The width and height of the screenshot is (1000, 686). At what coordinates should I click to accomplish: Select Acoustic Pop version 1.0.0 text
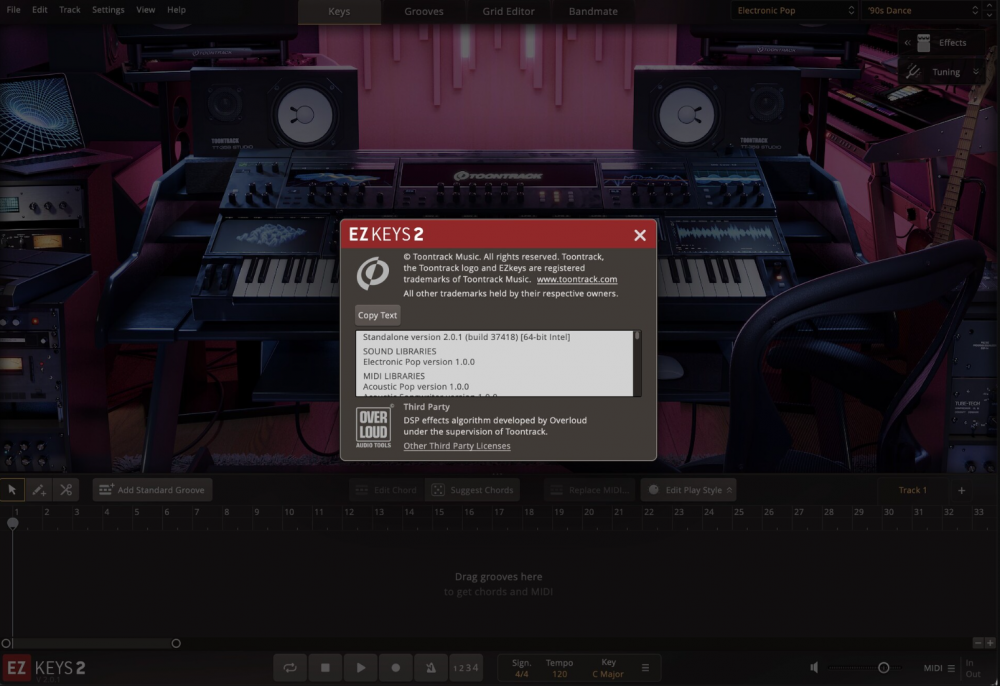415,386
